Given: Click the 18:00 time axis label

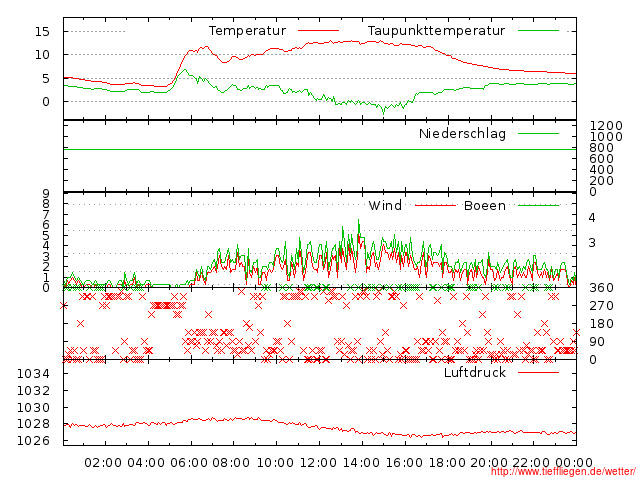Looking at the screenshot, I should [447, 463].
